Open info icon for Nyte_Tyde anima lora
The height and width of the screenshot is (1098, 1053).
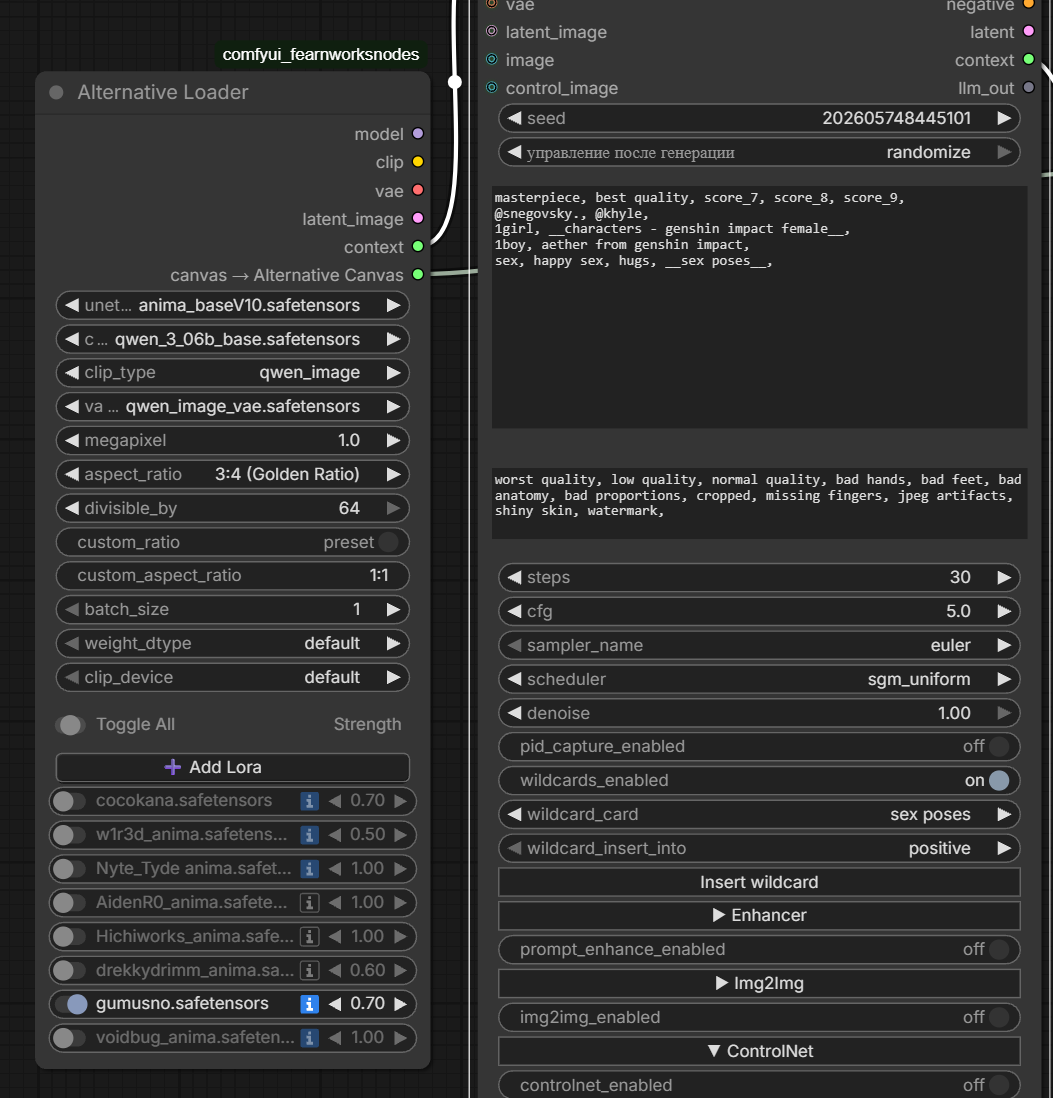(x=309, y=868)
